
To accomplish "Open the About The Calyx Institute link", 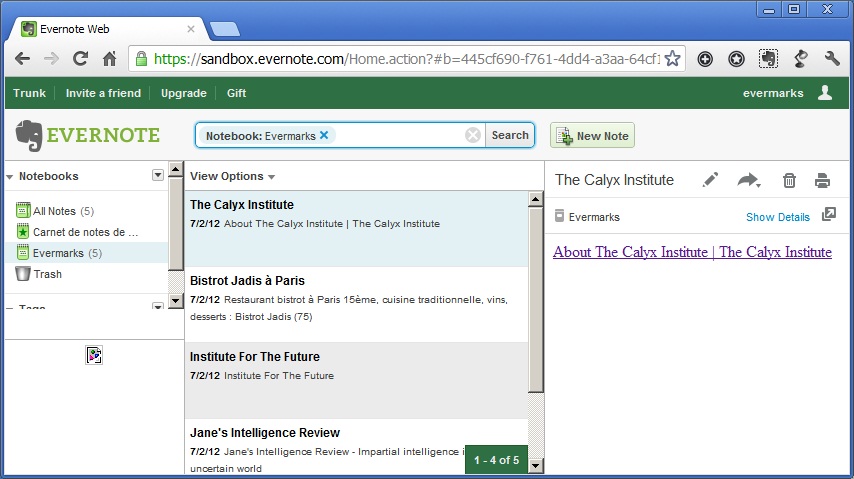I will 692,252.
